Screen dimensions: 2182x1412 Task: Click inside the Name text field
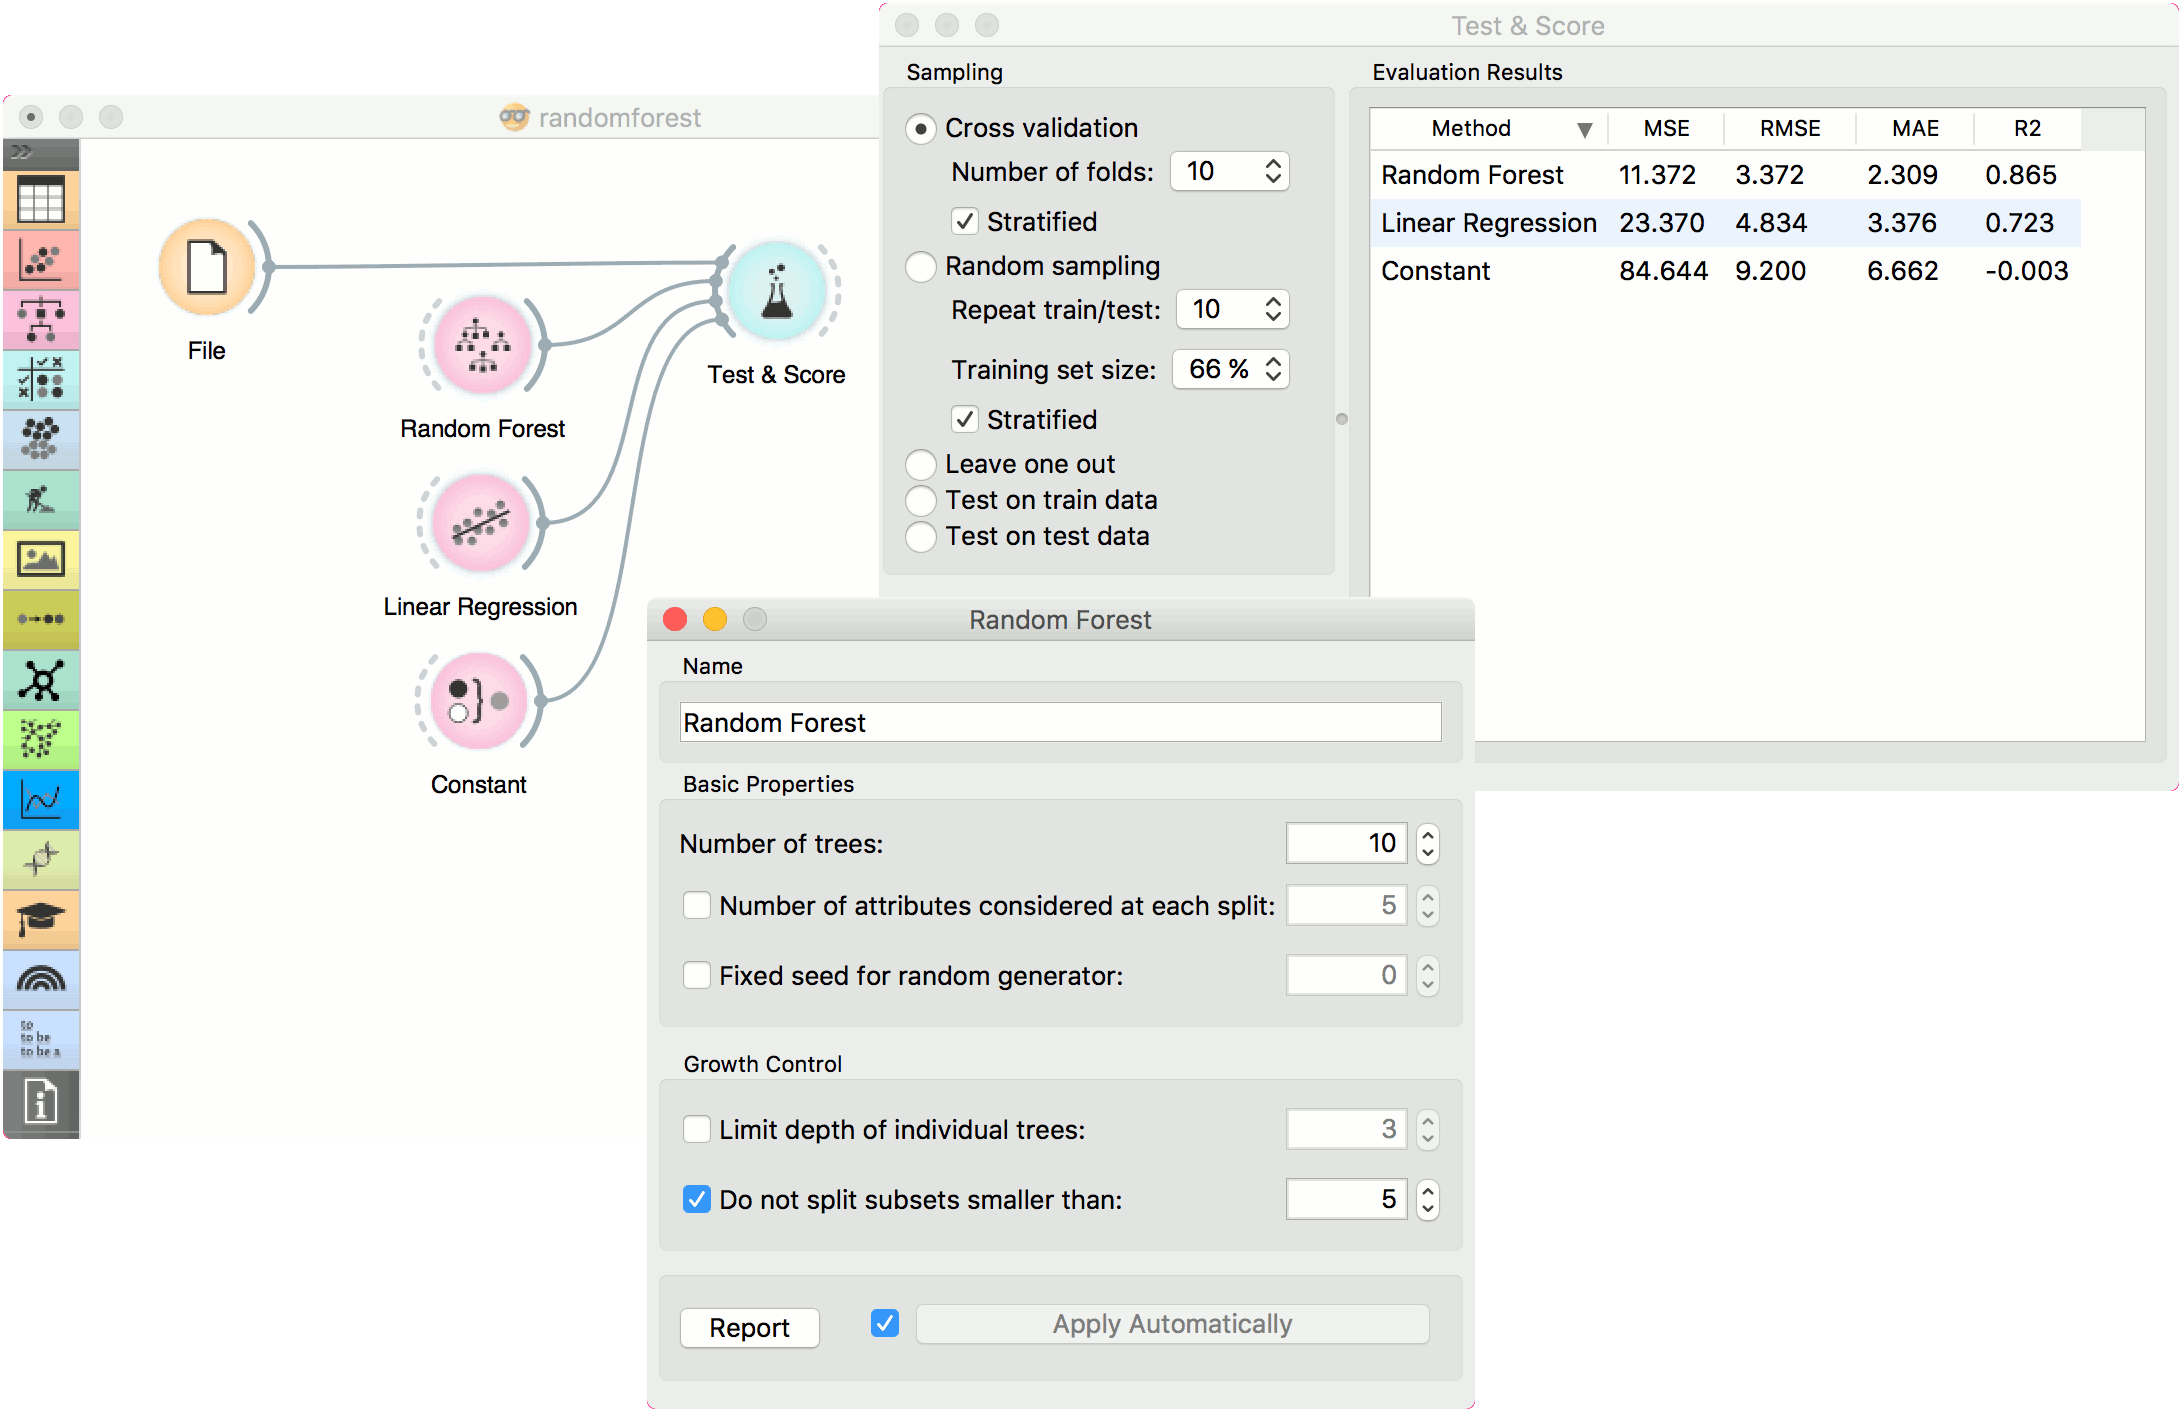tap(1060, 722)
